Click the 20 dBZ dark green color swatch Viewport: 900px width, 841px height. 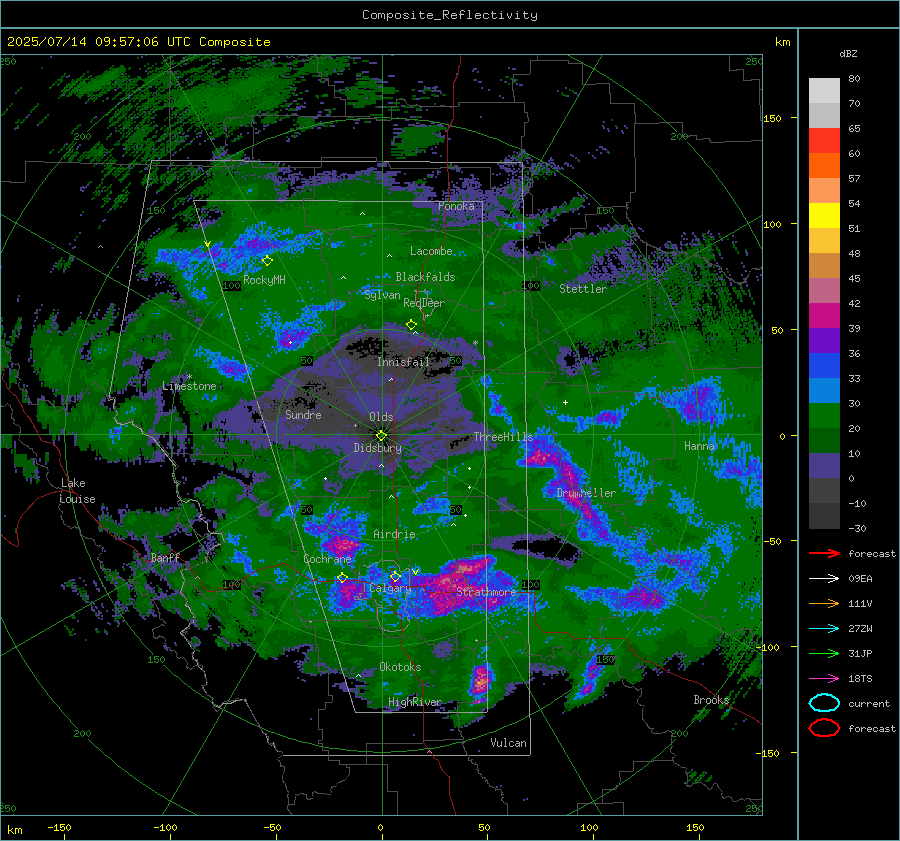click(824, 440)
